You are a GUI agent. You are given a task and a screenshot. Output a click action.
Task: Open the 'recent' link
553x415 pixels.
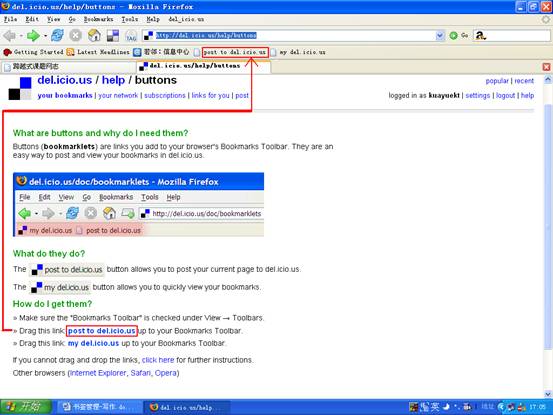[524, 81]
